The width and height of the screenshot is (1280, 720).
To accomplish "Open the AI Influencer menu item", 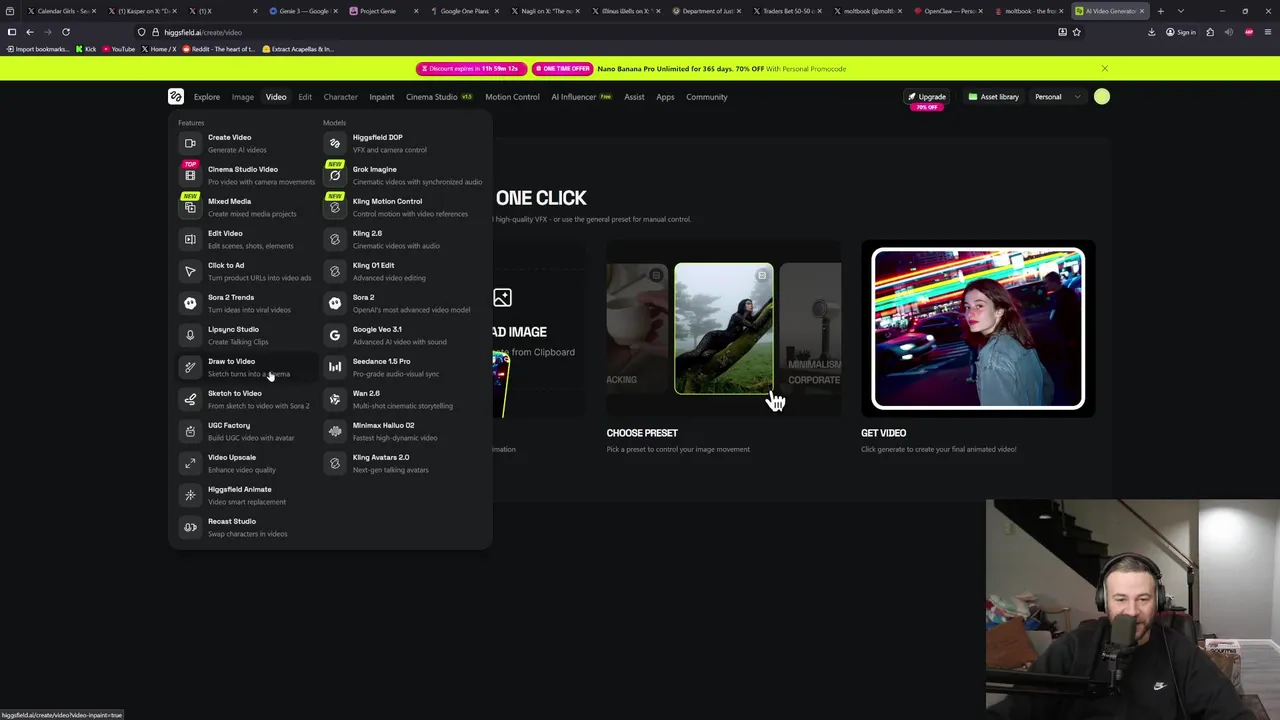I will [581, 97].
